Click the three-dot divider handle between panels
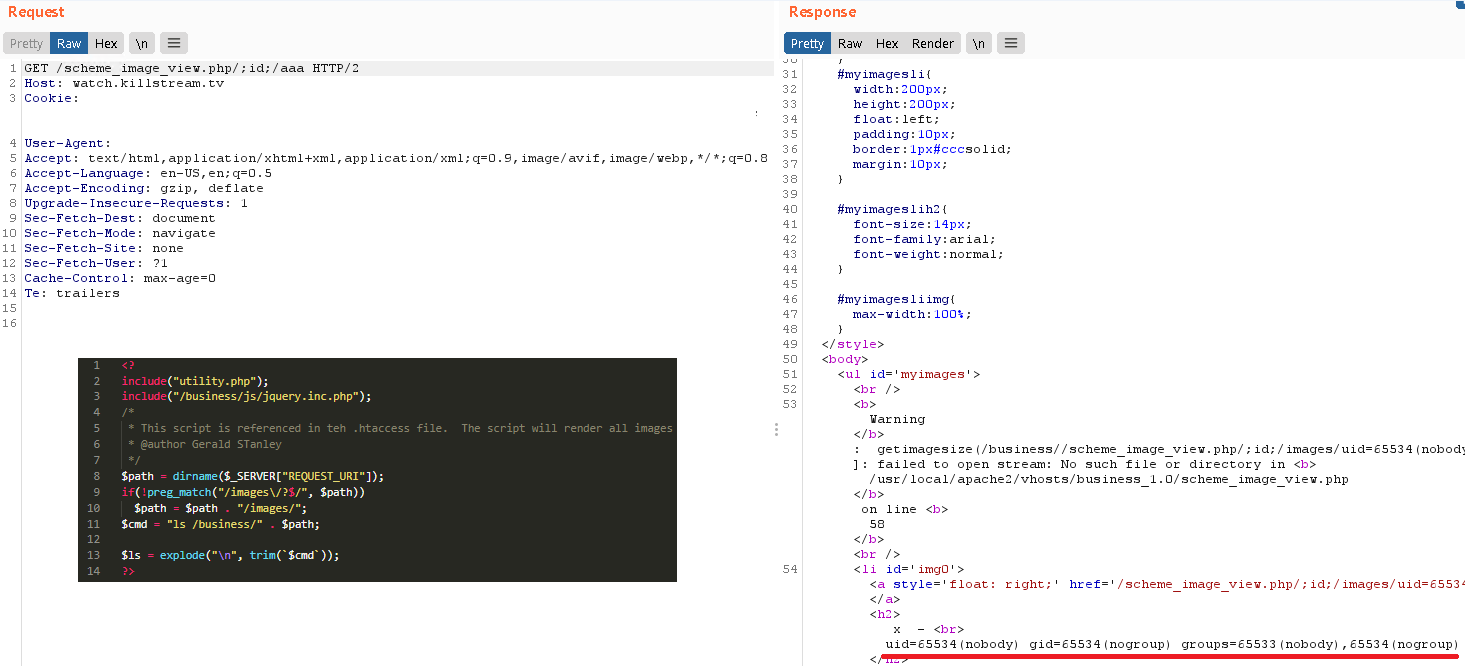The height and width of the screenshot is (666, 1465). [776, 429]
